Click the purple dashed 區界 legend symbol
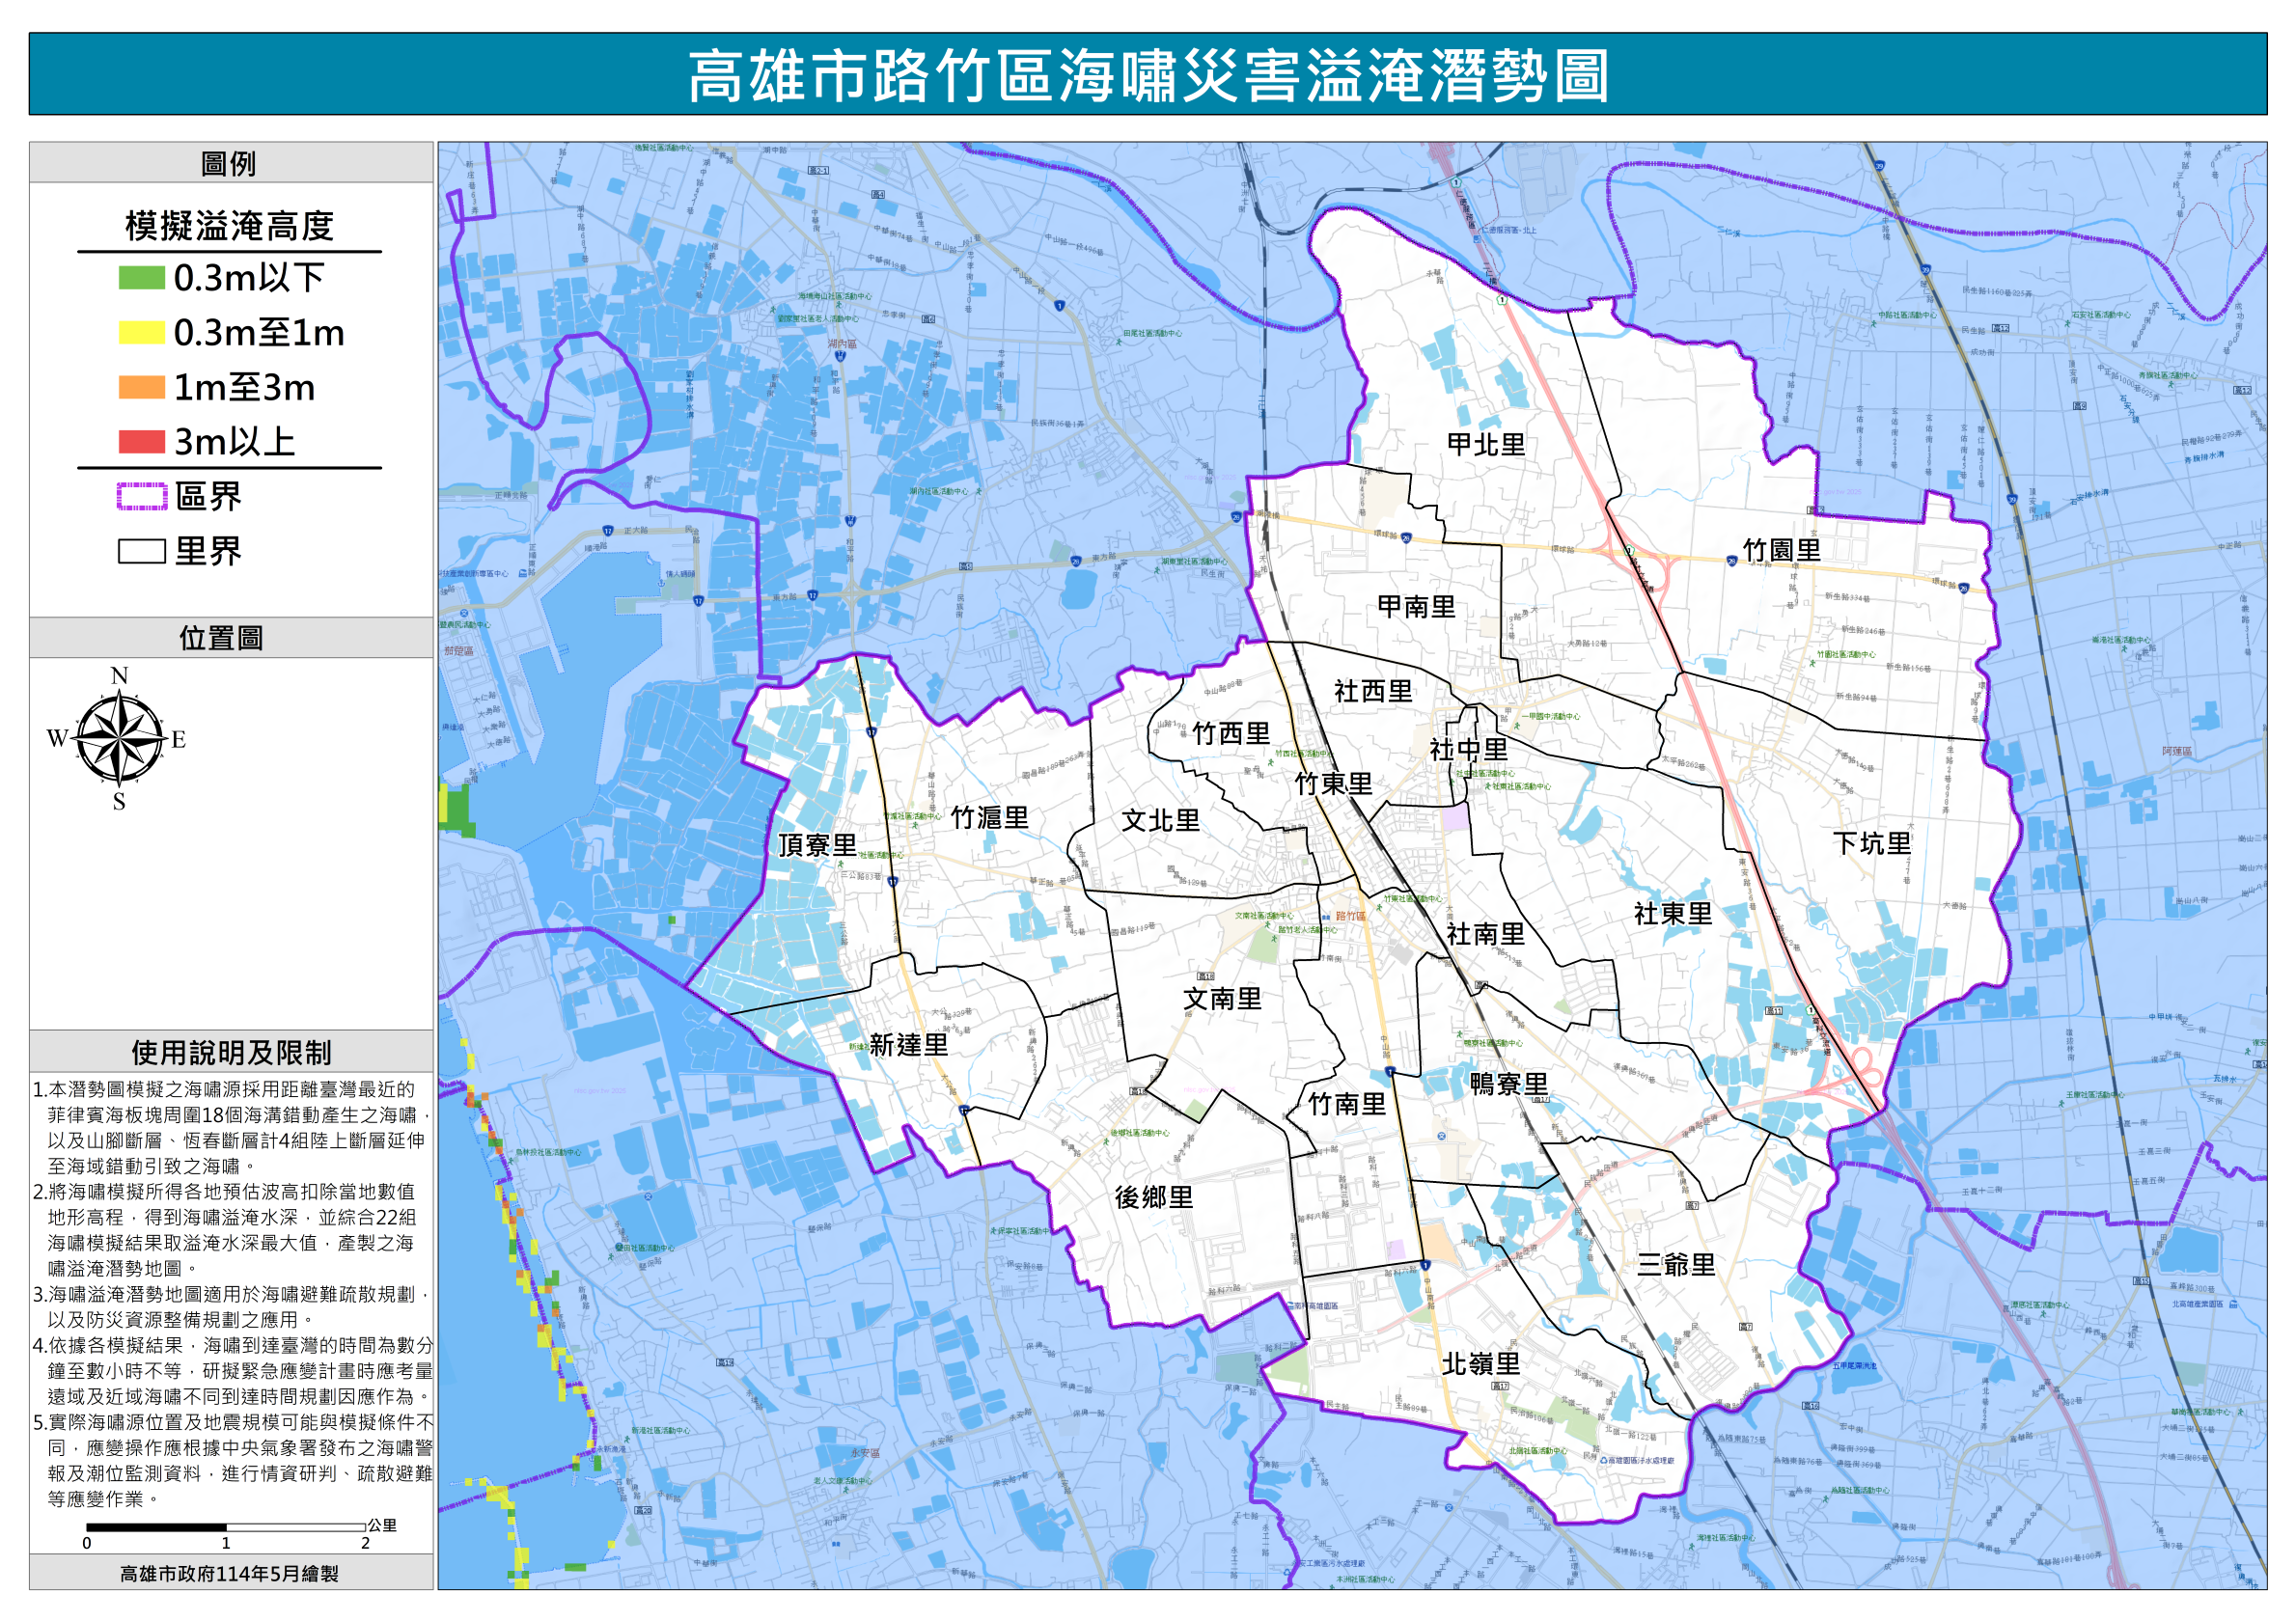 pyautogui.click(x=141, y=496)
